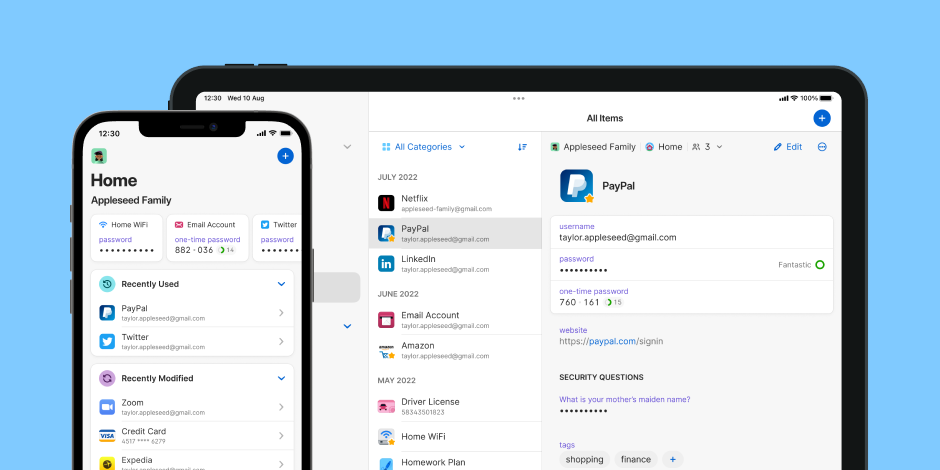This screenshot has width=940, height=470.
Task: Select the PayPal item in tablet list
Action: pos(455,233)
